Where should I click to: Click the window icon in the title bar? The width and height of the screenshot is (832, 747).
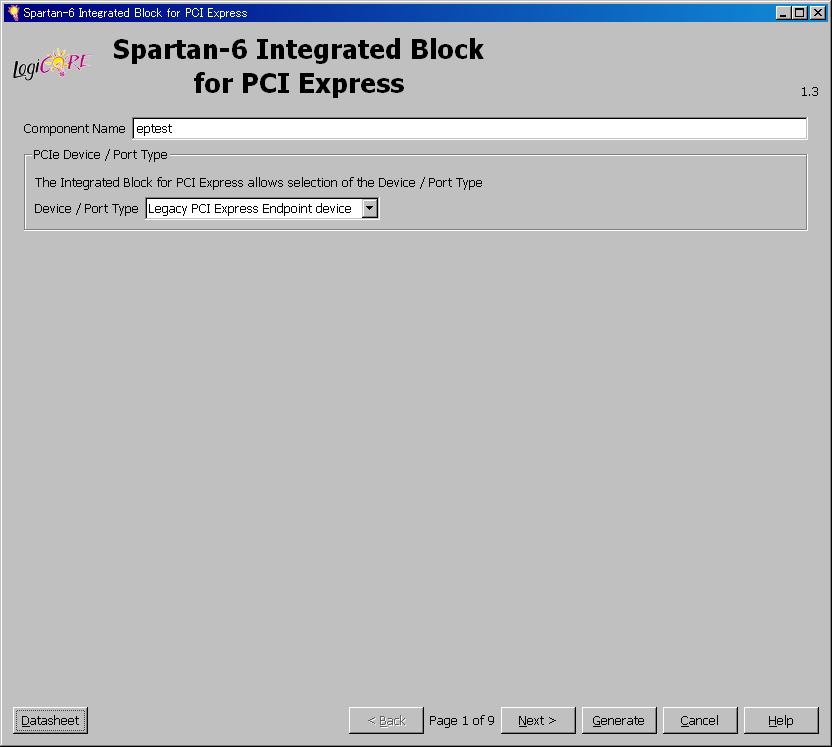click(12, 13)
